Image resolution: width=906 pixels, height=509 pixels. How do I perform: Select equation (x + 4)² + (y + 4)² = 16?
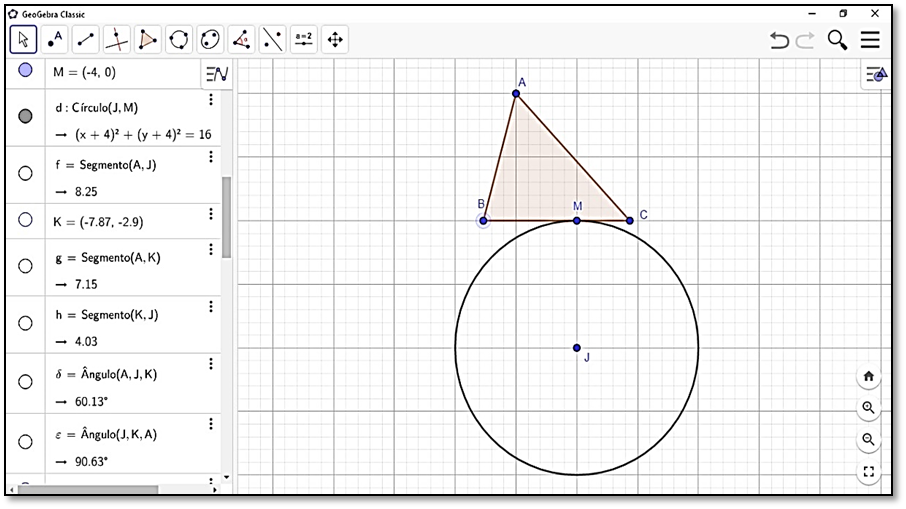(x=143, y=135)
